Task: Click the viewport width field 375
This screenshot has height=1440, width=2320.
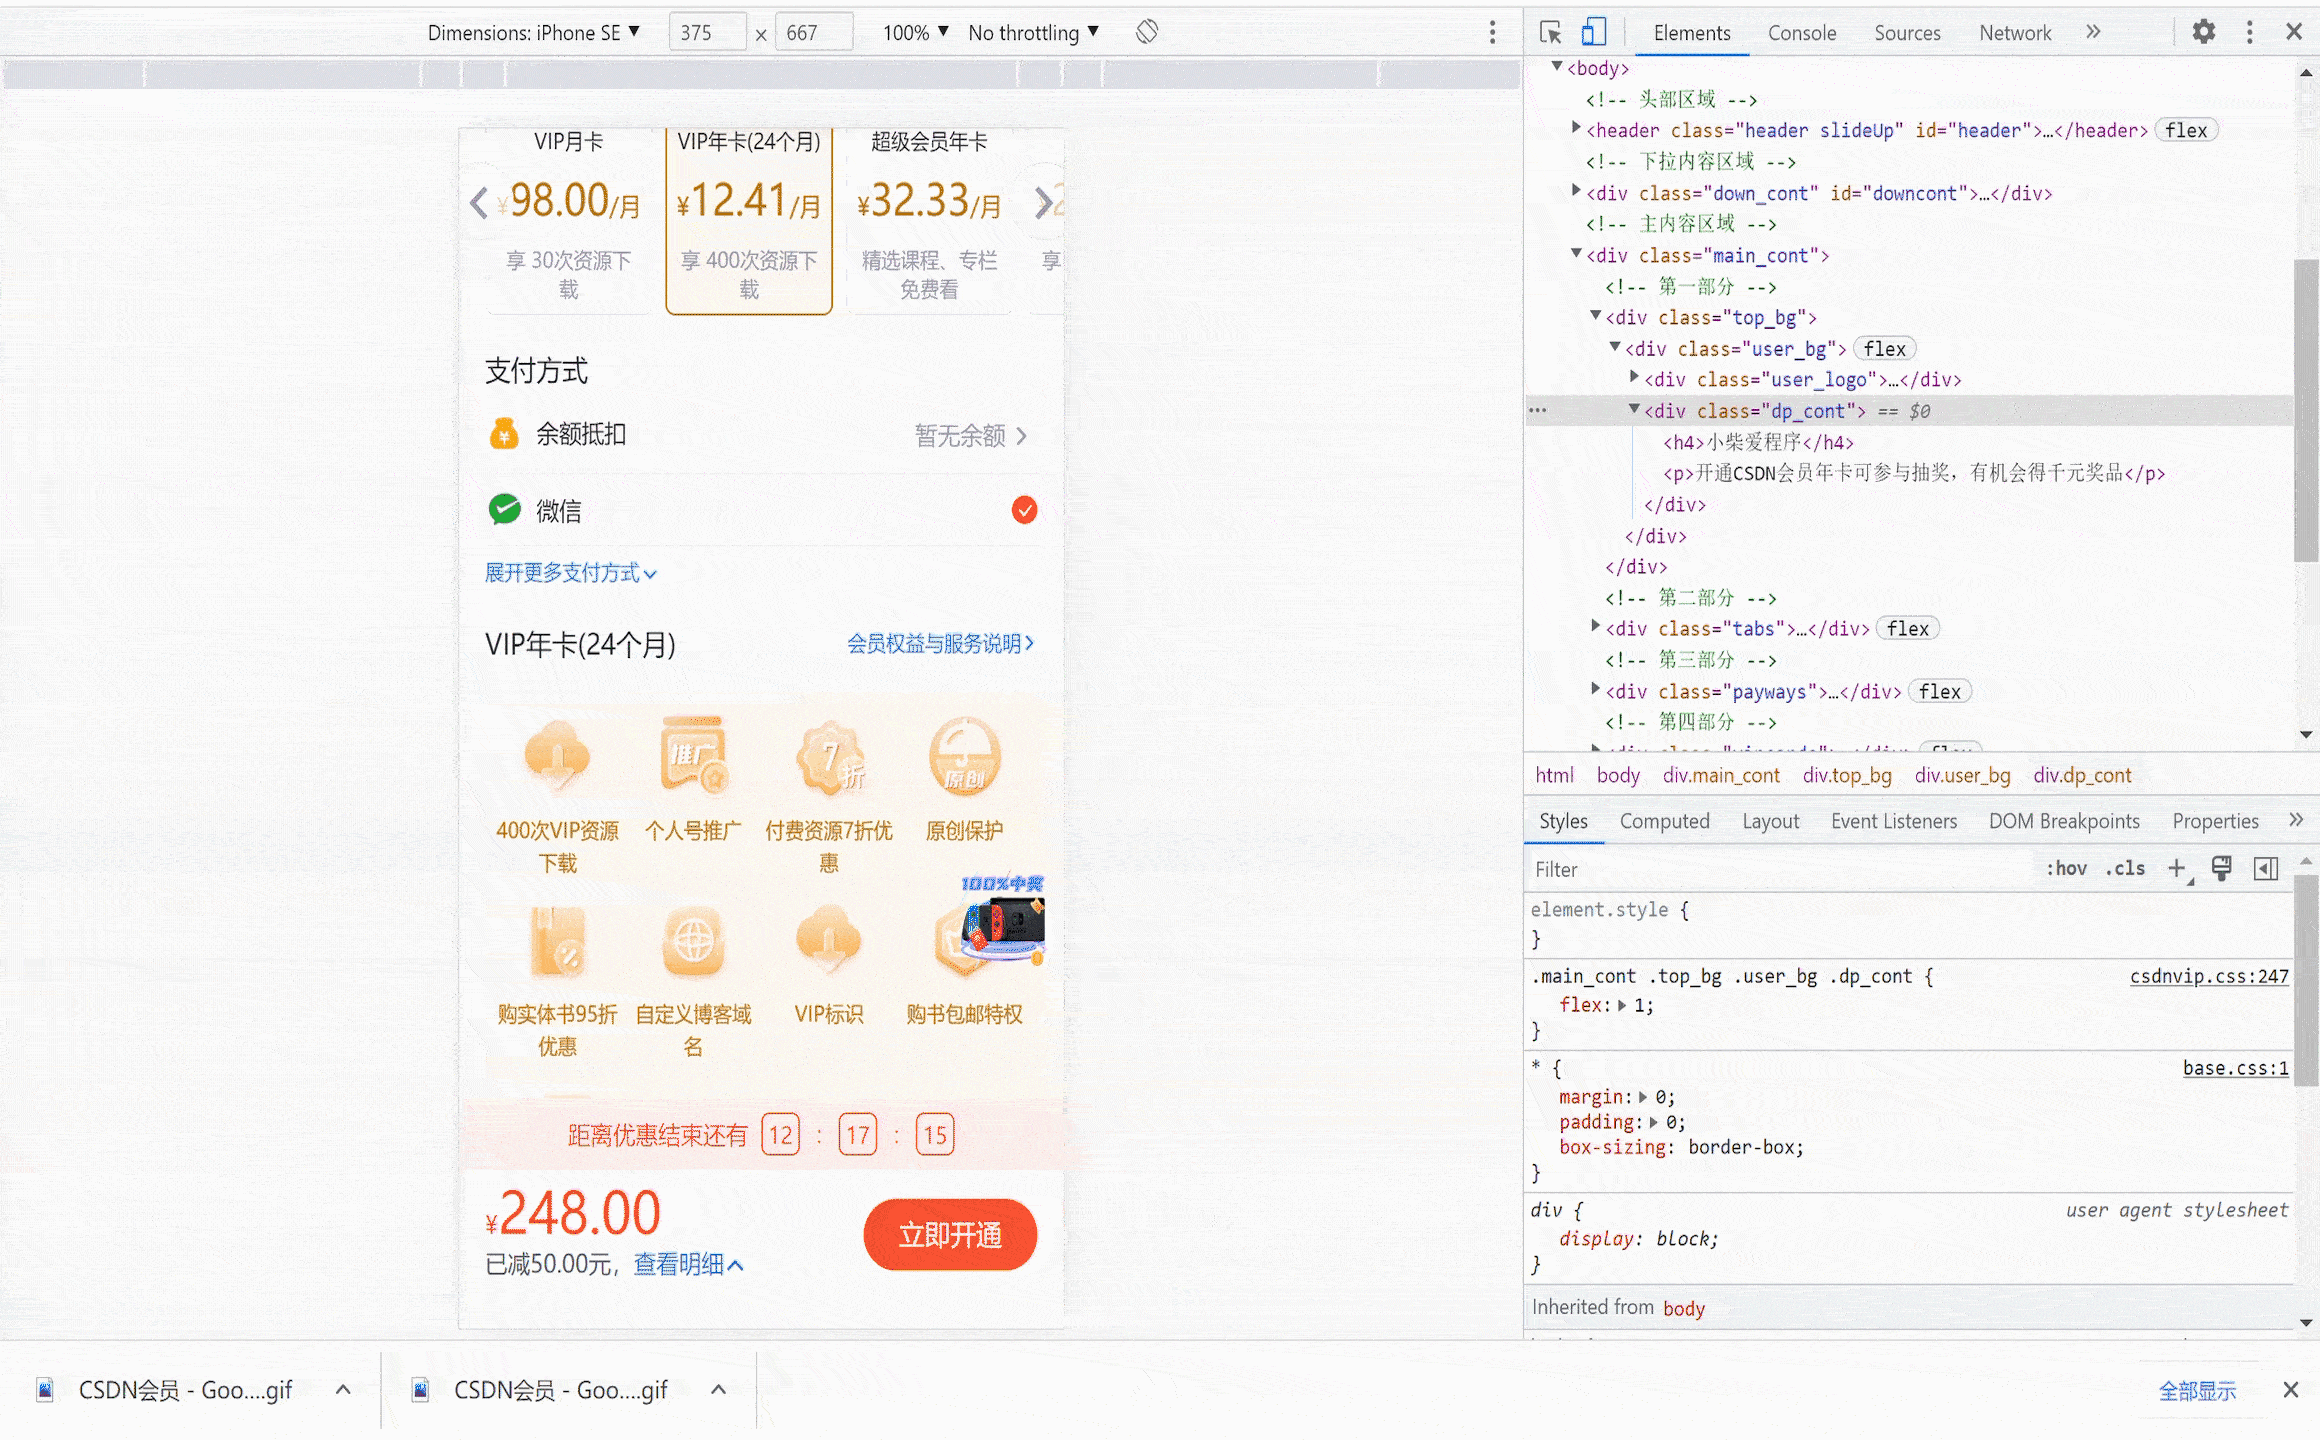Action: [707, 33]
